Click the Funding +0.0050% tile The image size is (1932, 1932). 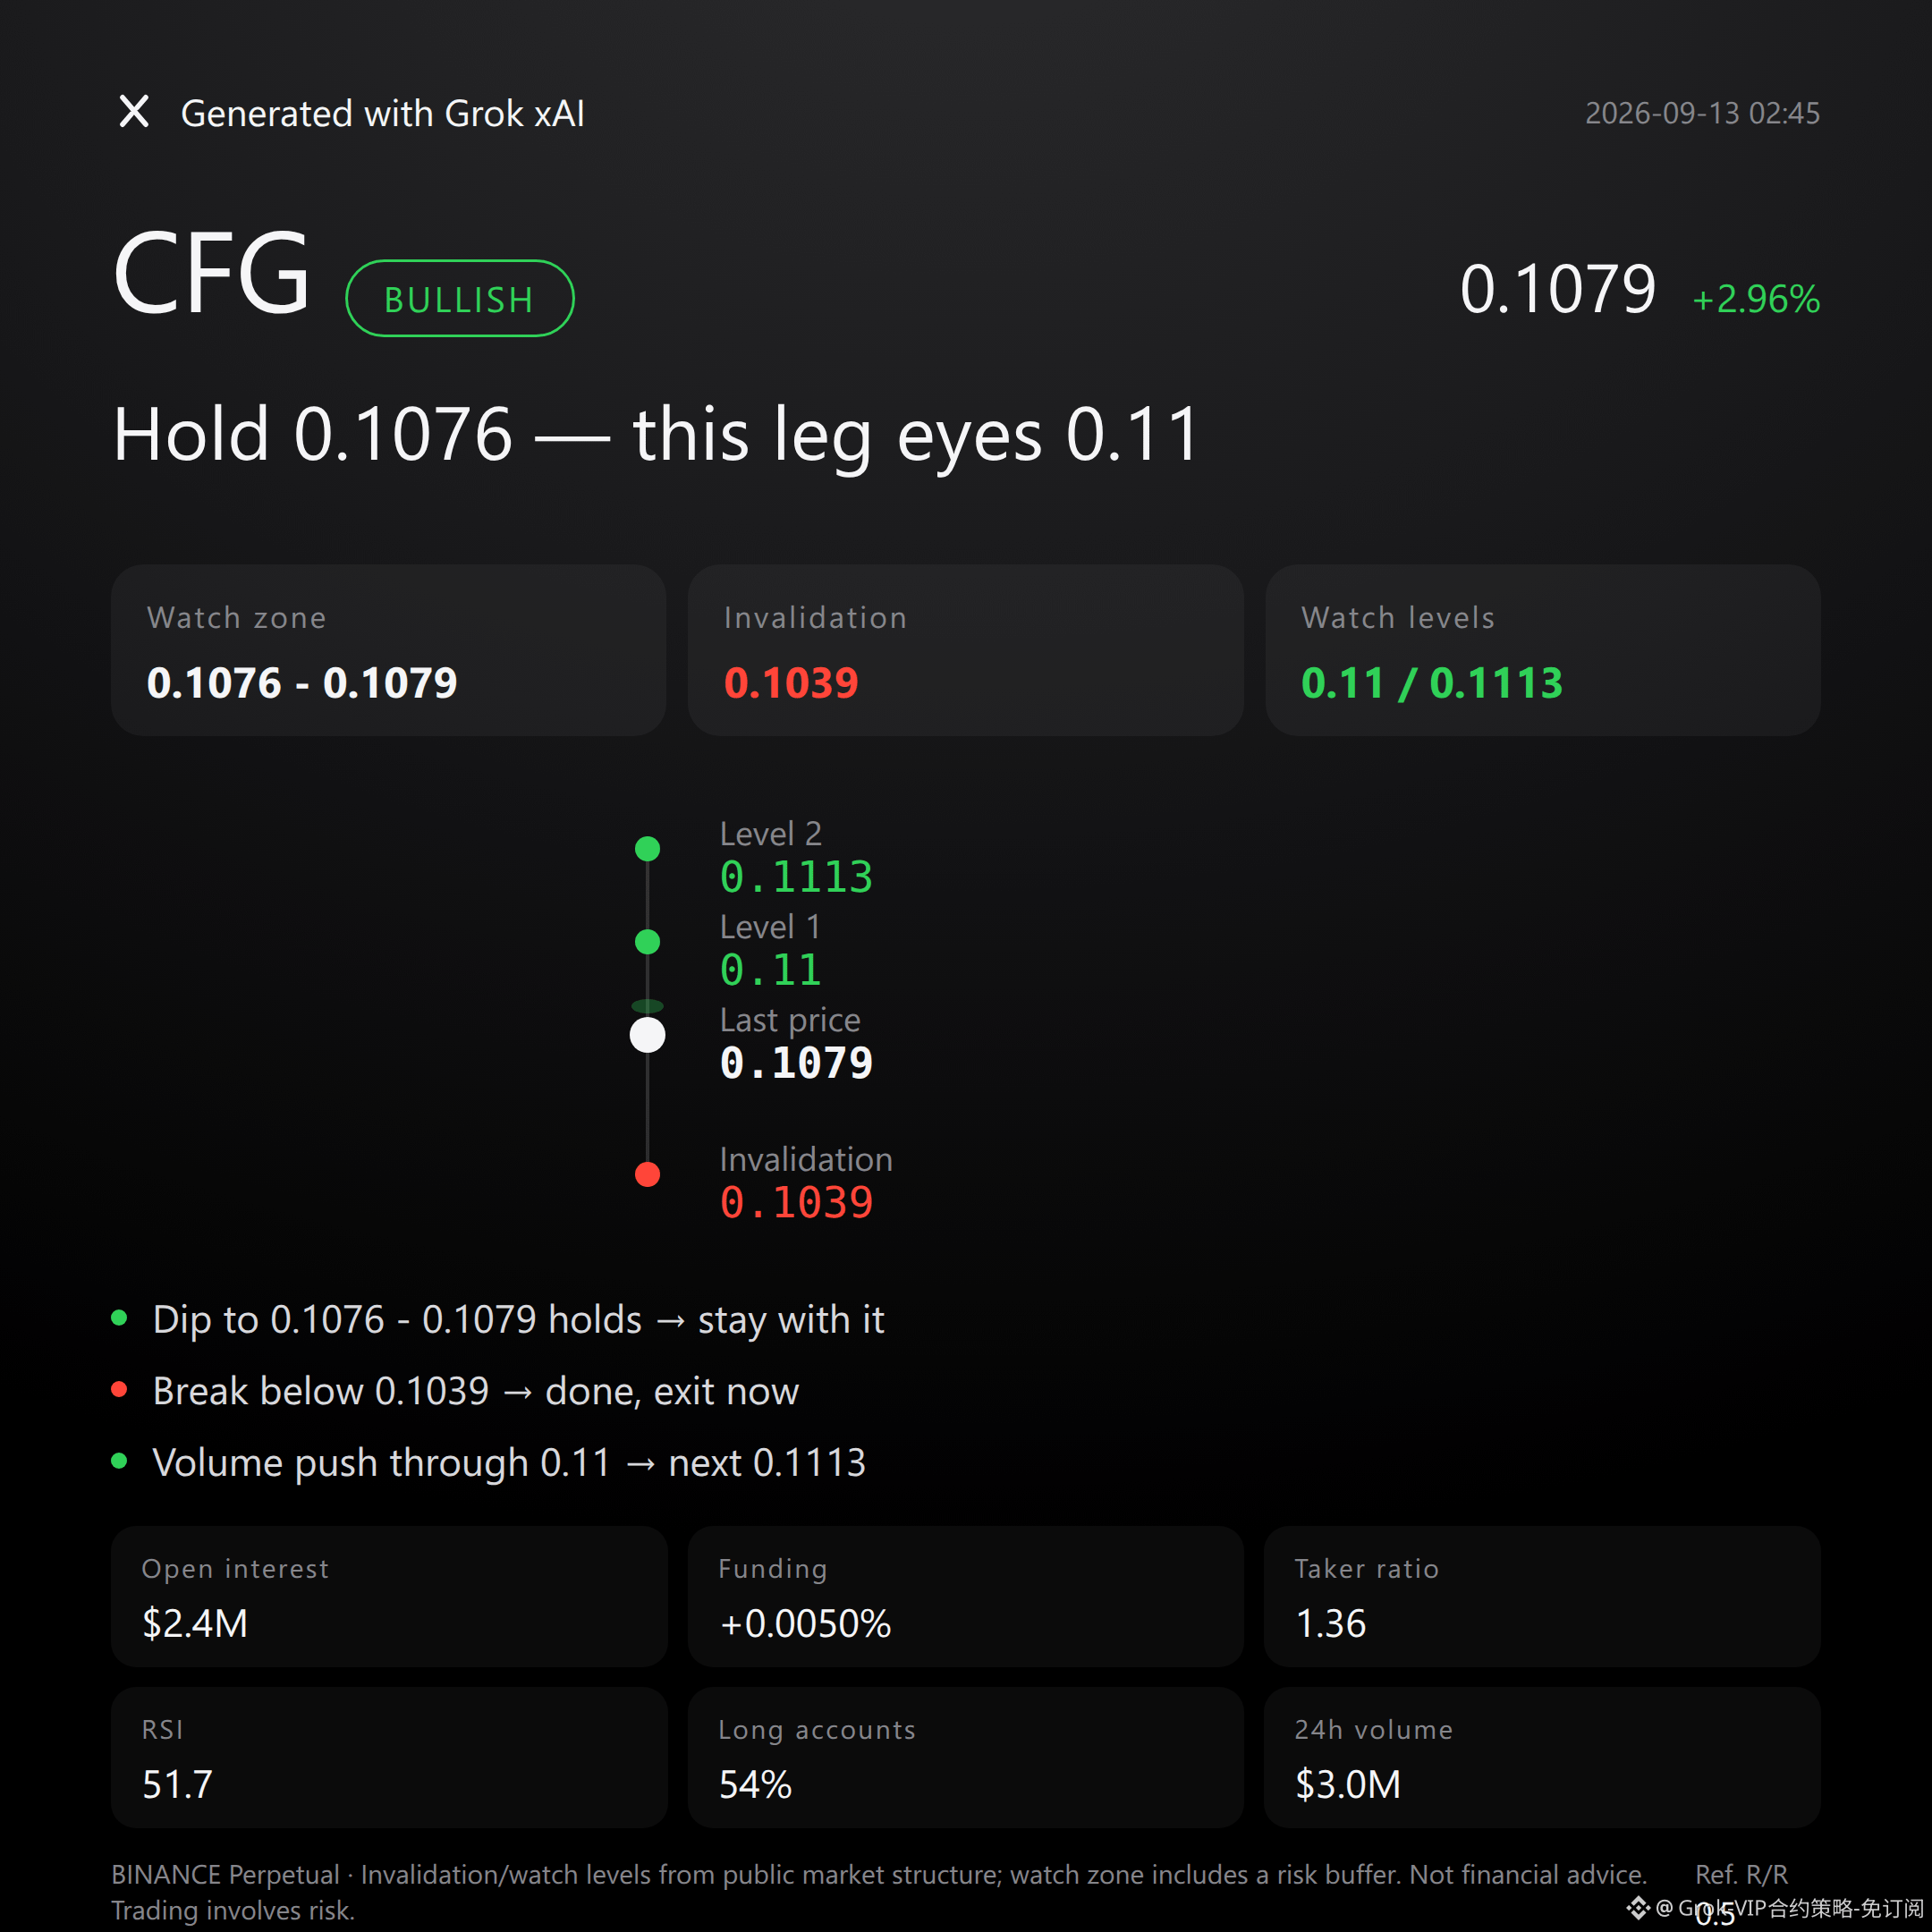click(966, 1596)
